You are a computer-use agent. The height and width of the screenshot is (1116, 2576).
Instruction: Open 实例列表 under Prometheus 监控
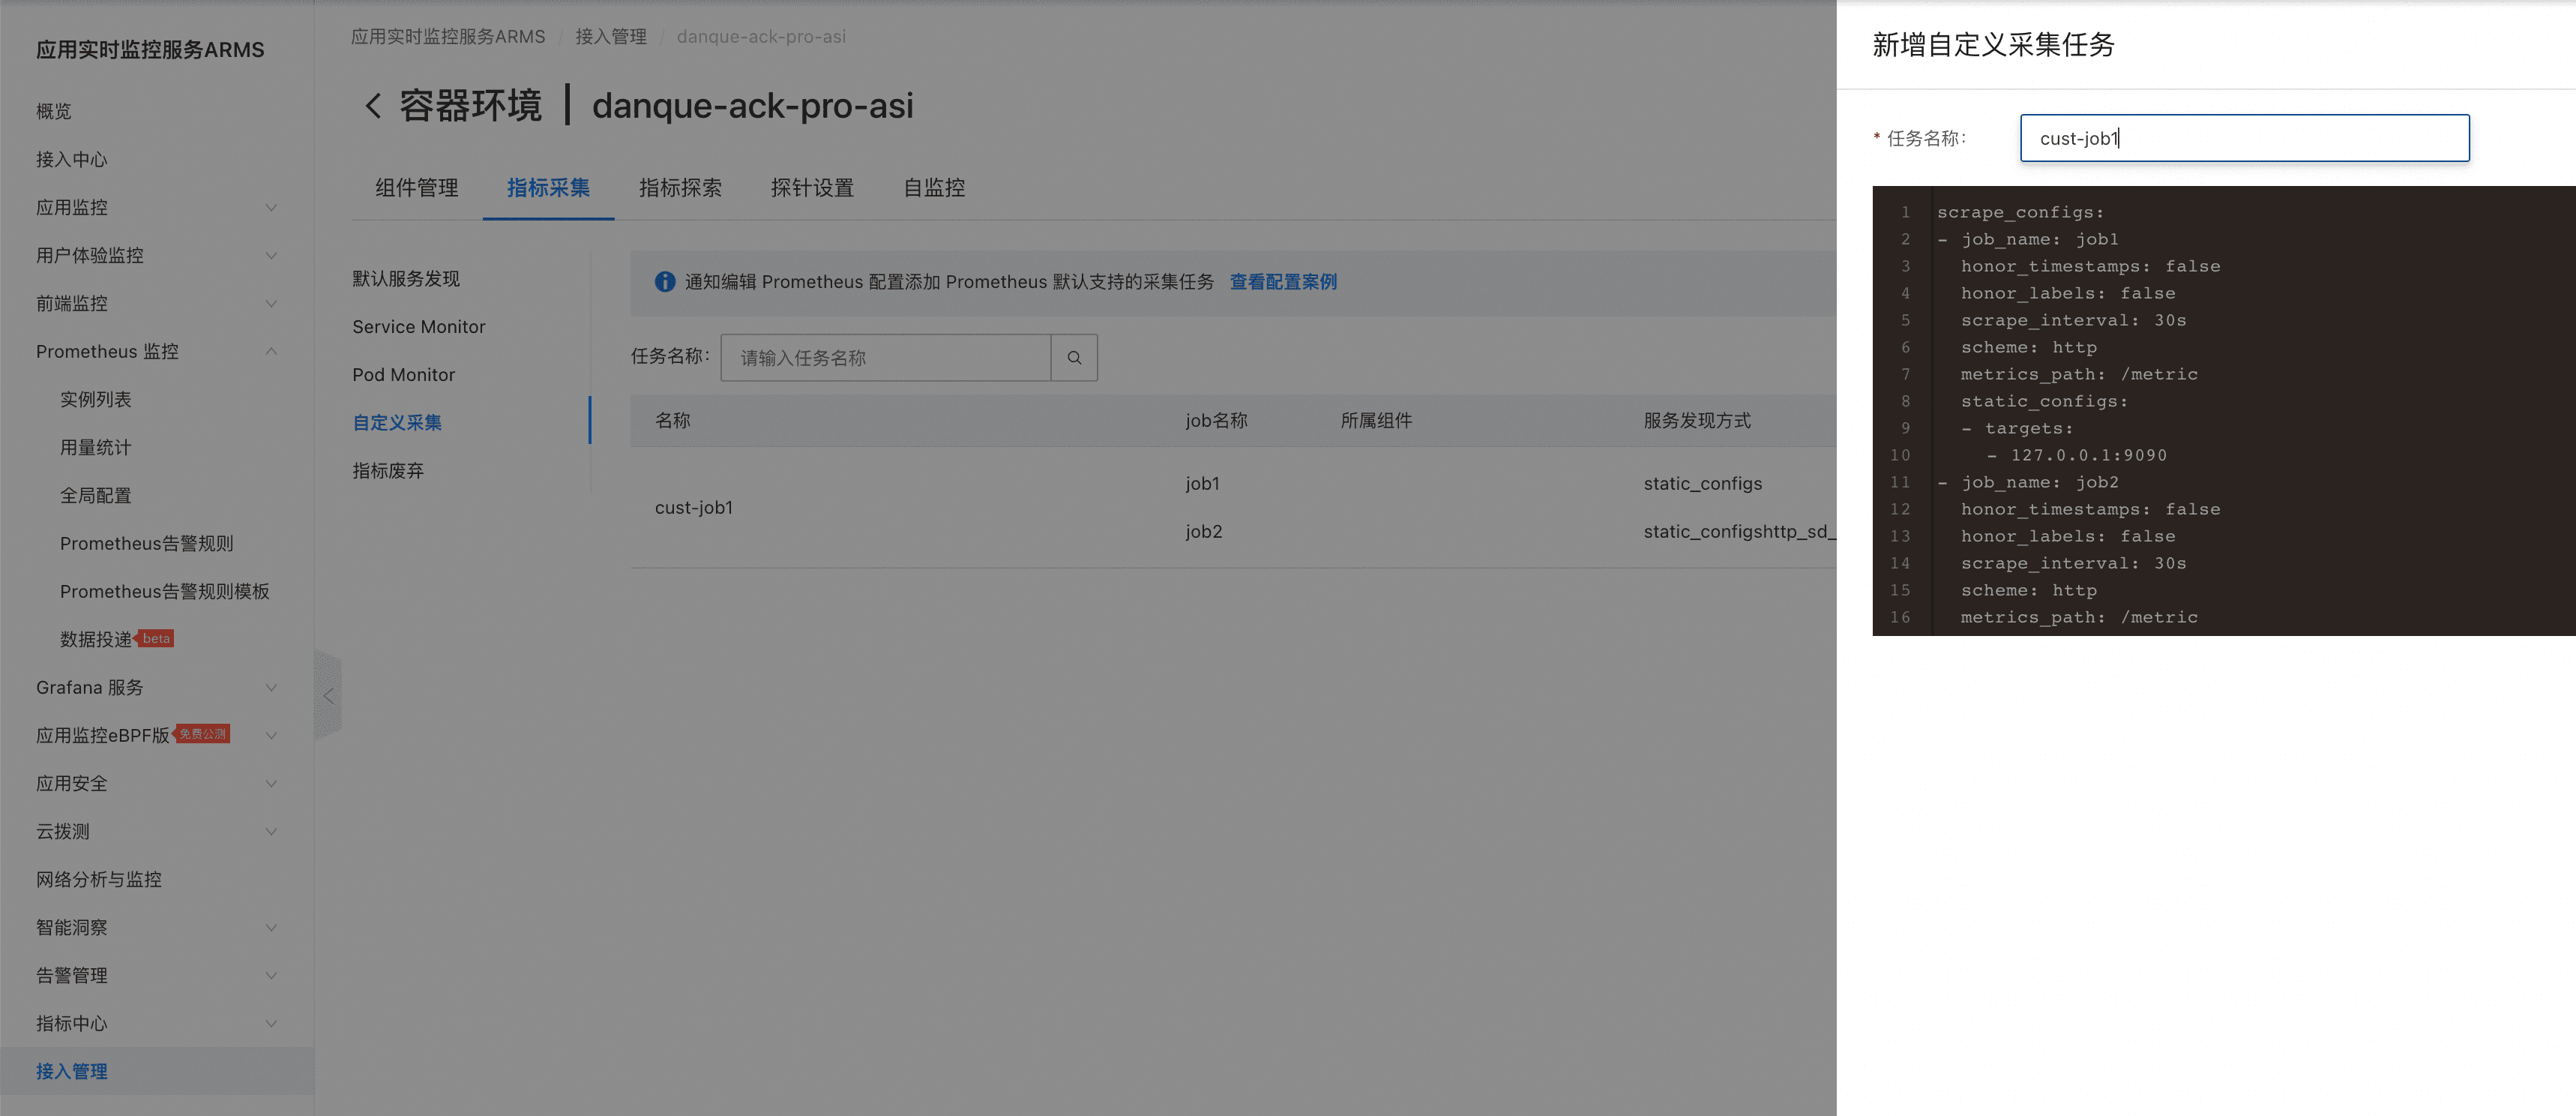tap(95, 400)
